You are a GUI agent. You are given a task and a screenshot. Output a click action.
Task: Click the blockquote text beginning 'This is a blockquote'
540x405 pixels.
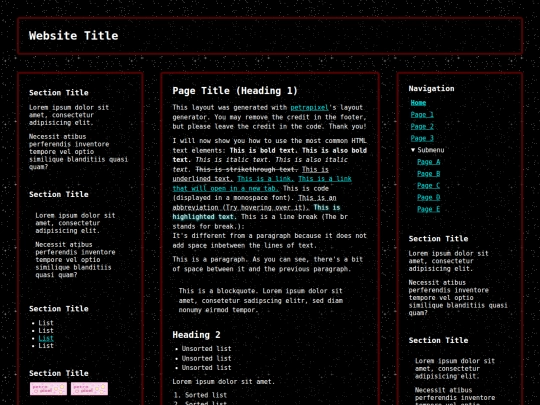click(261, 300)
